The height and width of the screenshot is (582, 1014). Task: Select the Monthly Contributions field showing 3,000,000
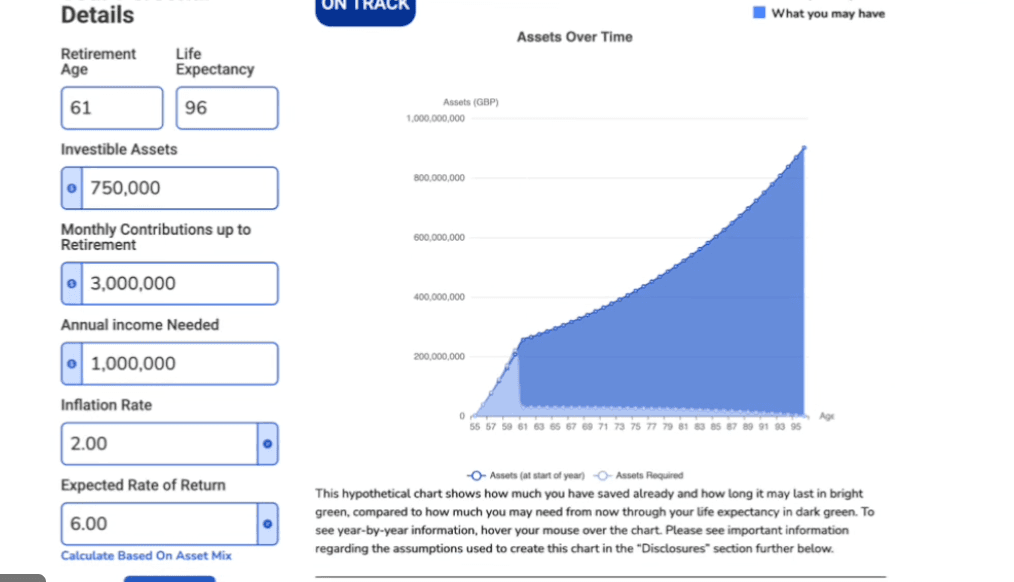click(x=178, y=284)
